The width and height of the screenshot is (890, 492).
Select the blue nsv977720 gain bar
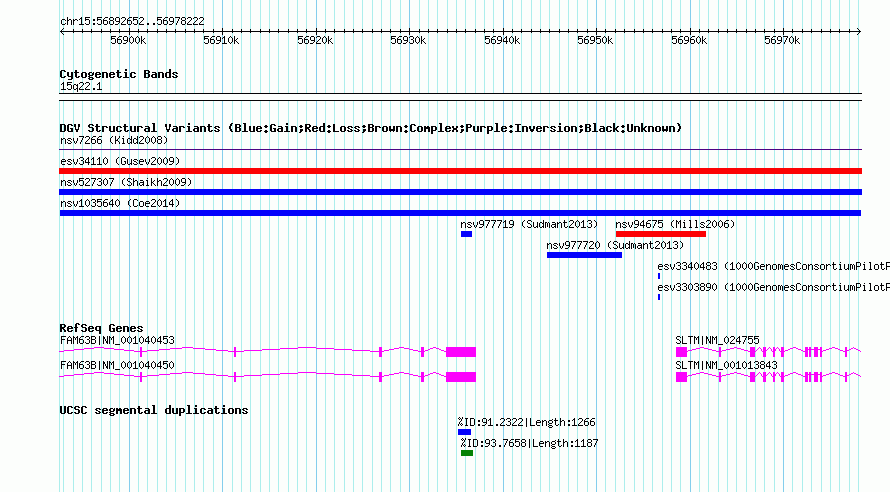(x=584, y=255)
